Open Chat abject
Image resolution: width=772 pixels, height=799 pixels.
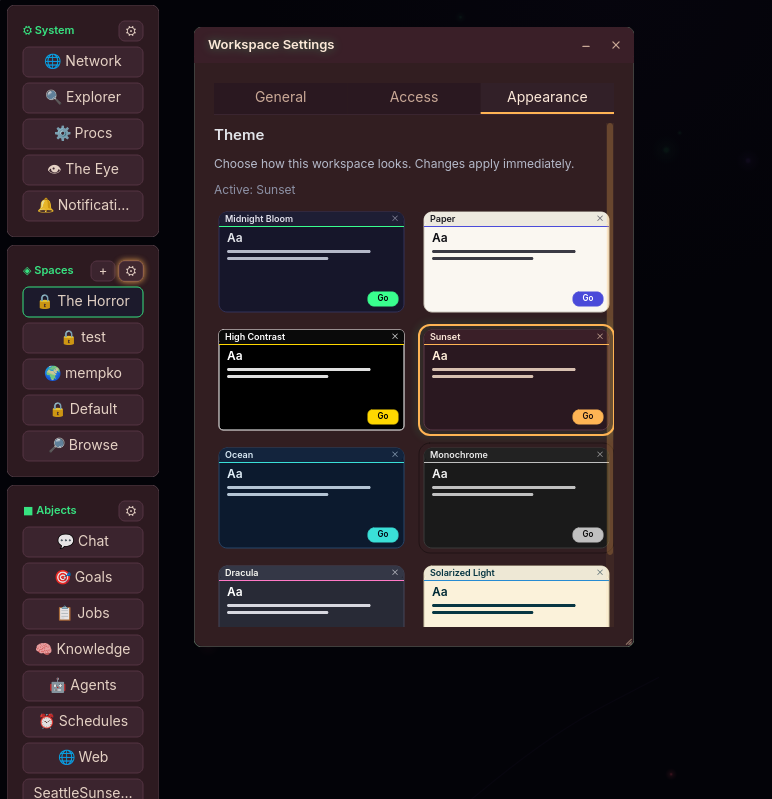83,542
